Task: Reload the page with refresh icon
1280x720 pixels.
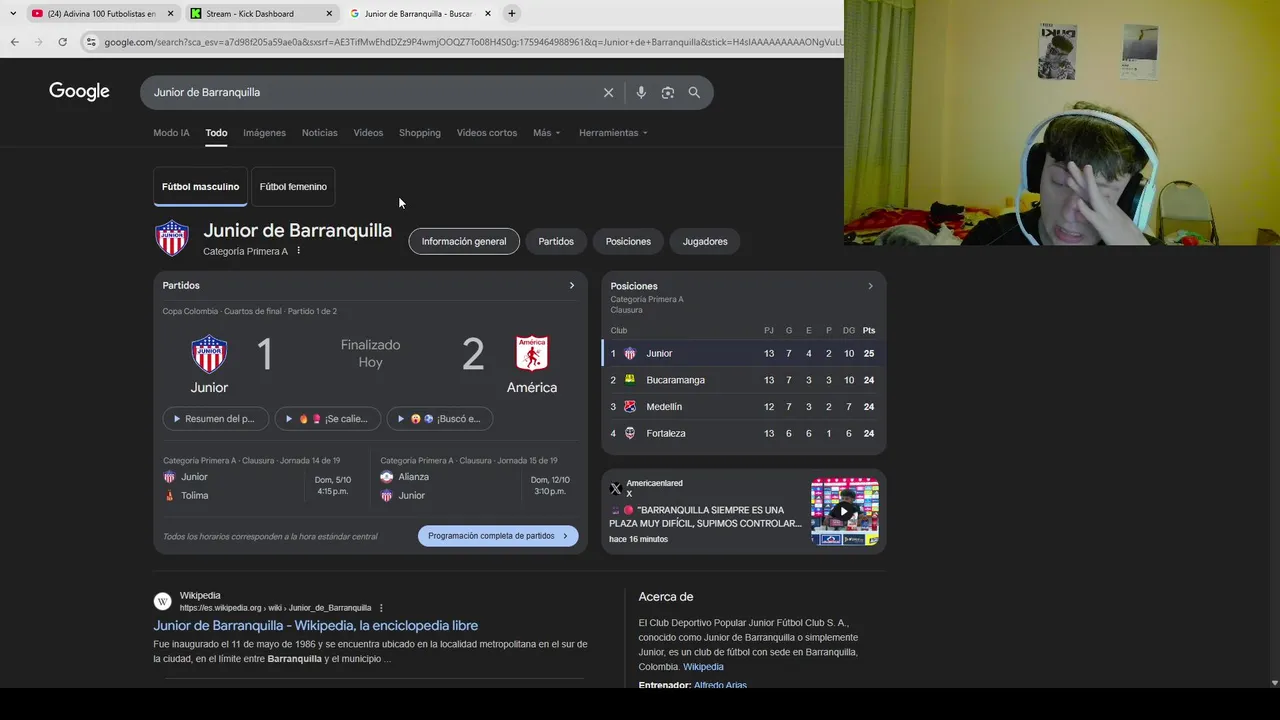Action: coord(62,42)
